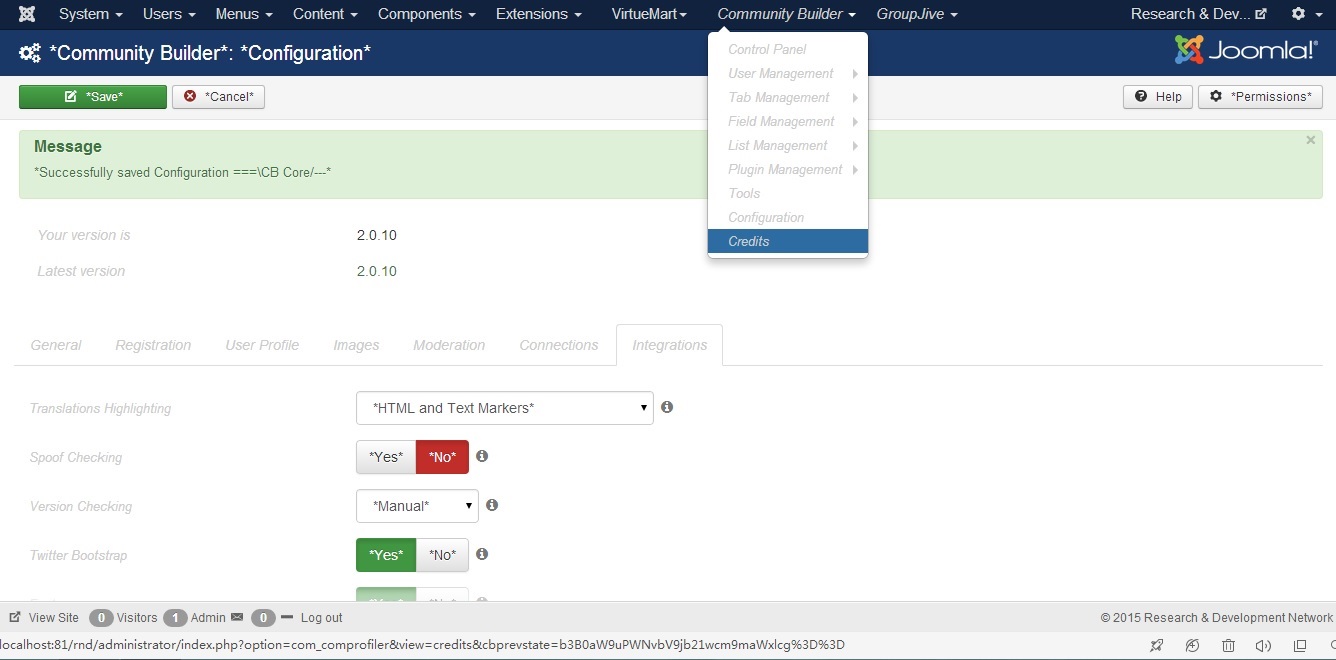Expand Tab Management submenu

(x=788, y=97)
